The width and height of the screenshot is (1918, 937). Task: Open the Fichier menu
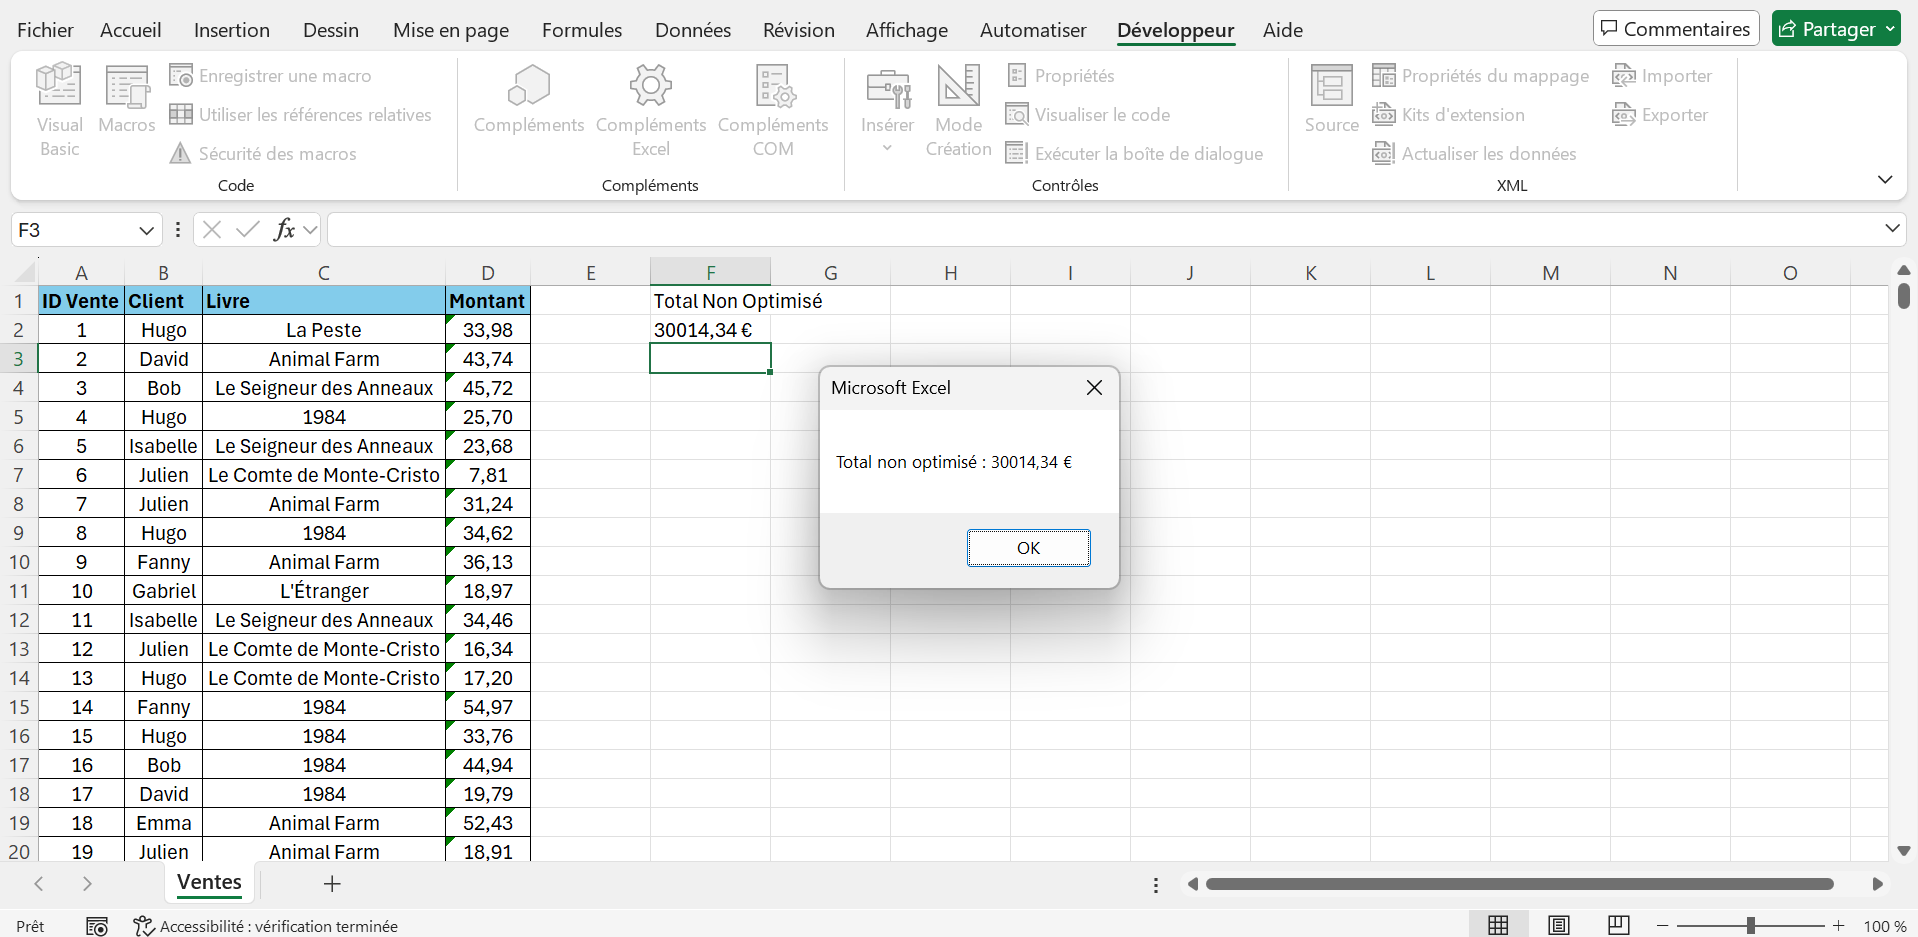click(x=45, y=30)
